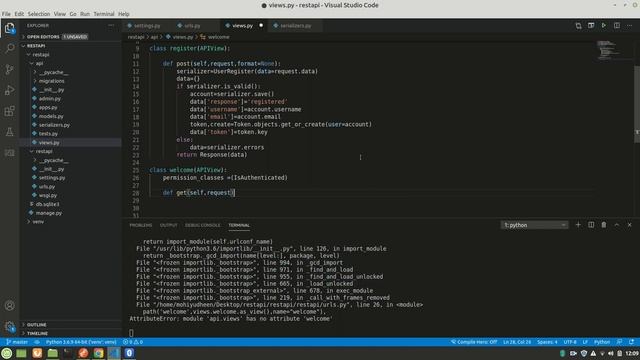Change the Python language mode

(x=602, y=342)
